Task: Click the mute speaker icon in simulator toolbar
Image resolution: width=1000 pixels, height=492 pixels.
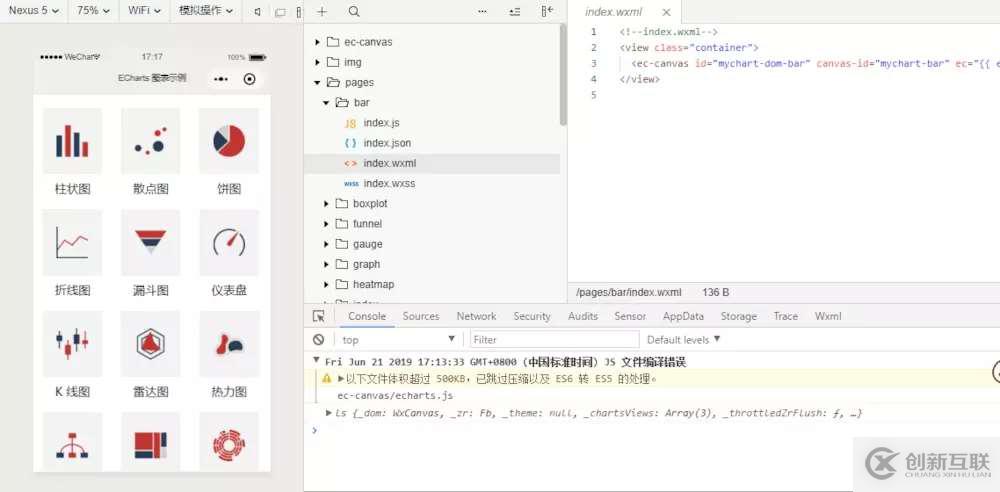Action: pyautogui.click(x=257, y=12)
